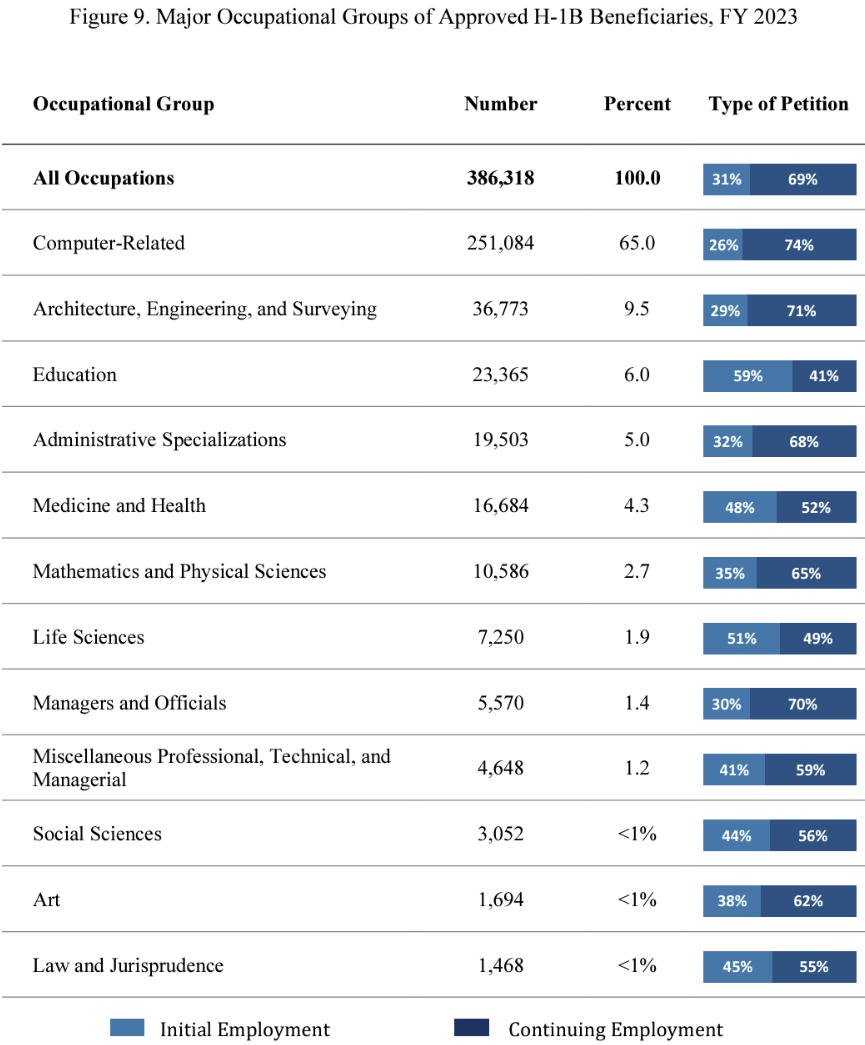Click the Figure 9 title text
Screen dimensions: 865x1045
point(433,17)
